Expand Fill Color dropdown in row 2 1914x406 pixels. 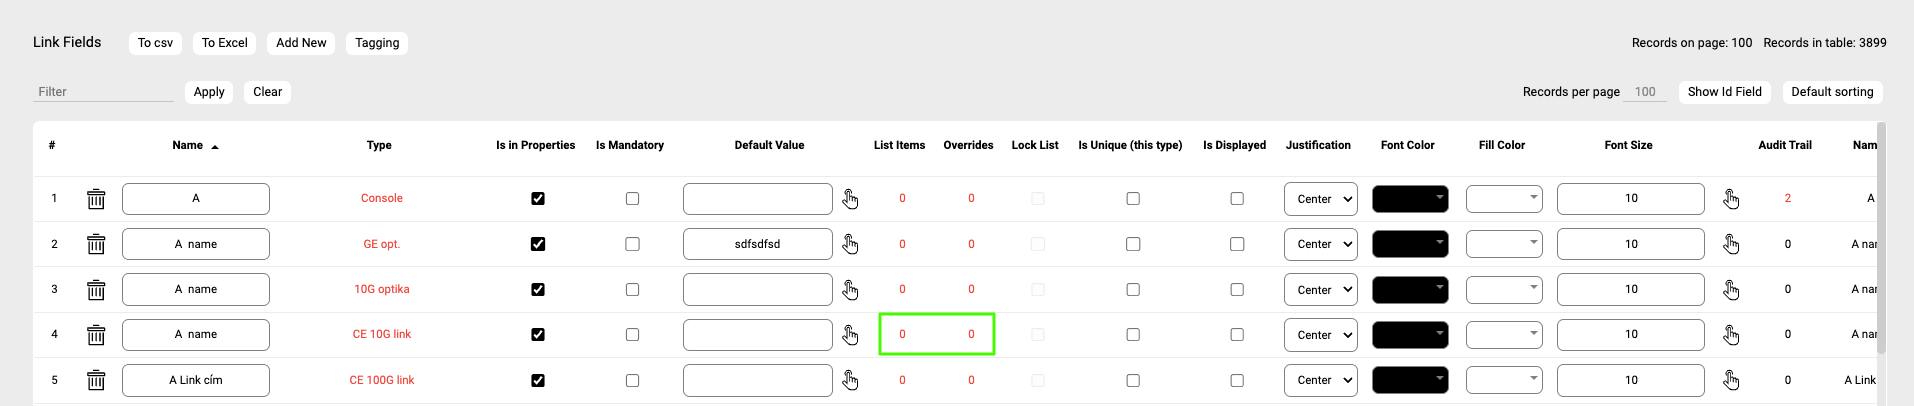pos(1504,244)
